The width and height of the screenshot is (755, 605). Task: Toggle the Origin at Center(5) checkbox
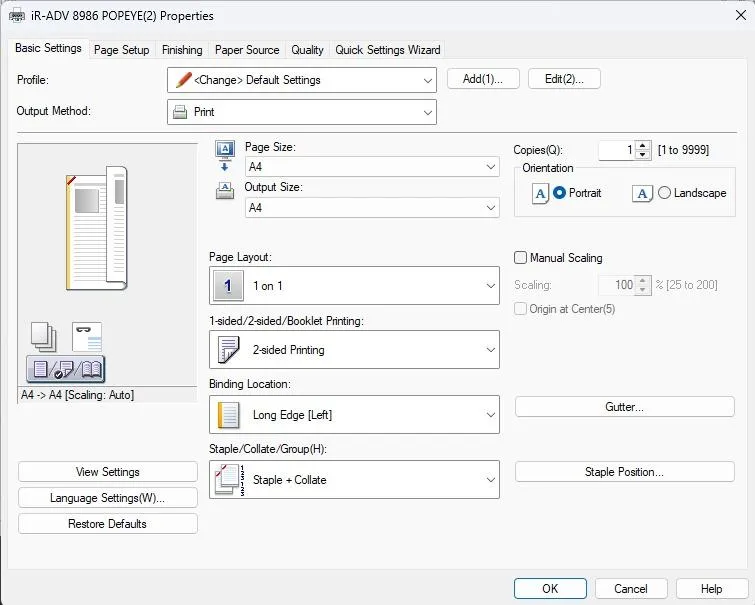521,309
